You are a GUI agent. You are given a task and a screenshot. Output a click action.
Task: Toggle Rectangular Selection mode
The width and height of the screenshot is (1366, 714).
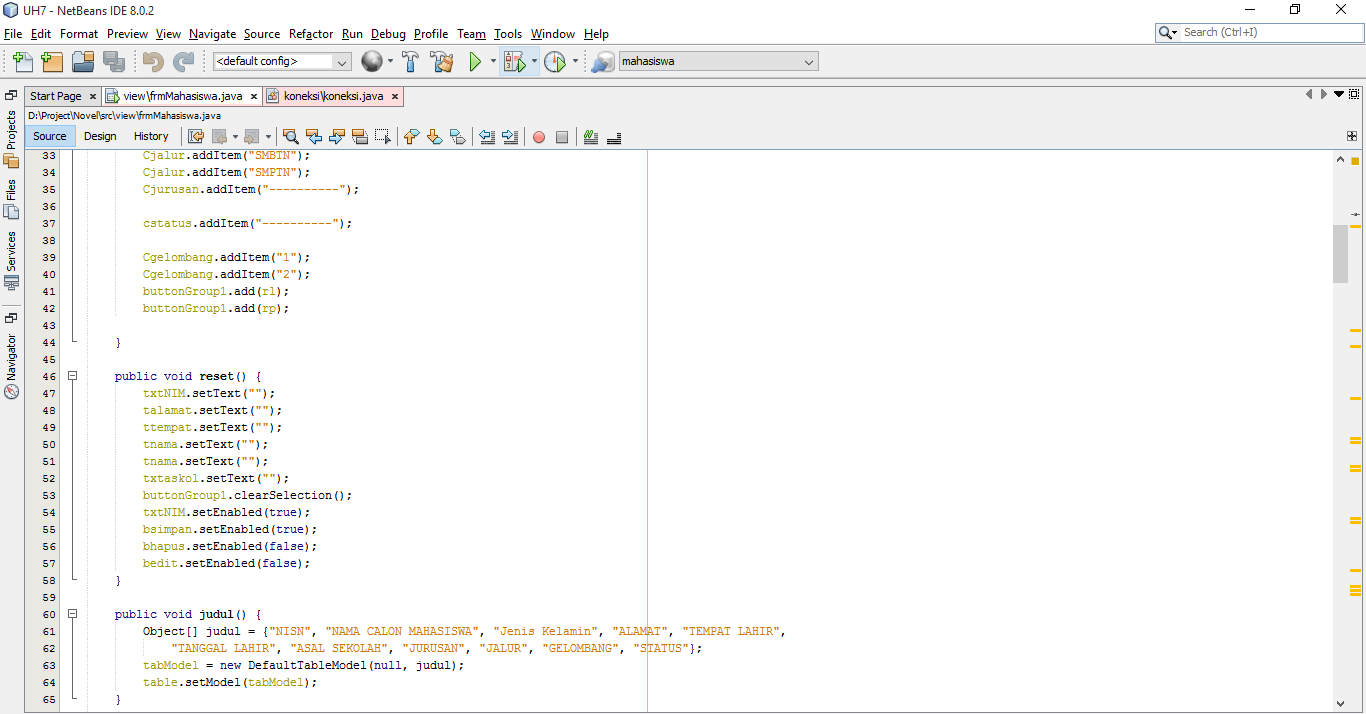(x=383, y=137)
